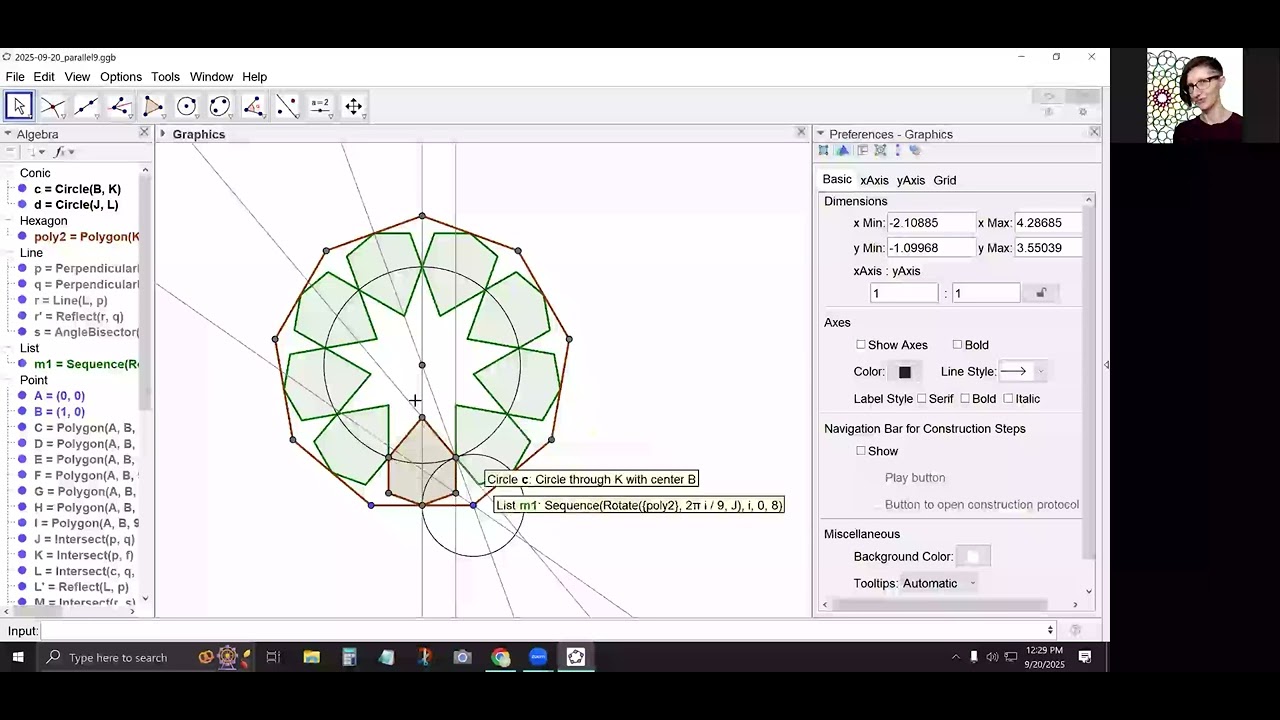Screen dimensions: 1280x720
Task: Open the Defaults preferences icon
Action: click(x=880, y=151)
